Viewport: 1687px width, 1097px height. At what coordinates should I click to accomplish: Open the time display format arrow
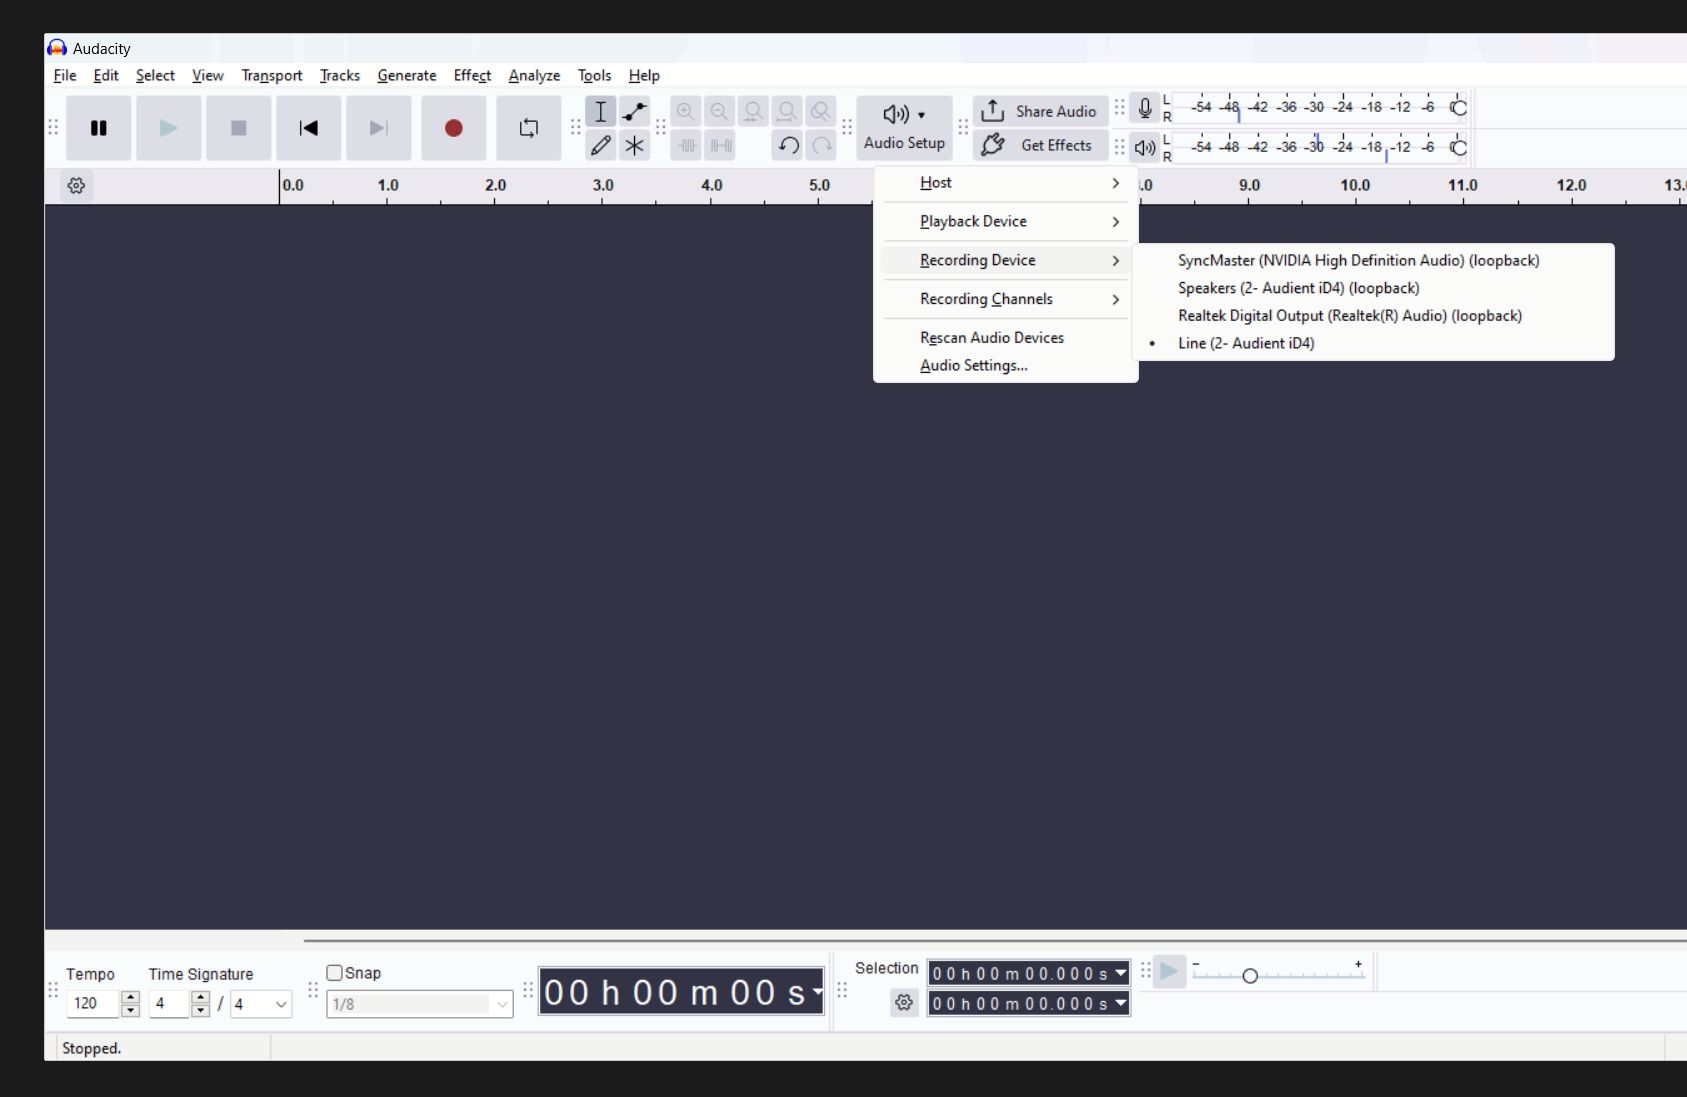(x=817, y=992)
